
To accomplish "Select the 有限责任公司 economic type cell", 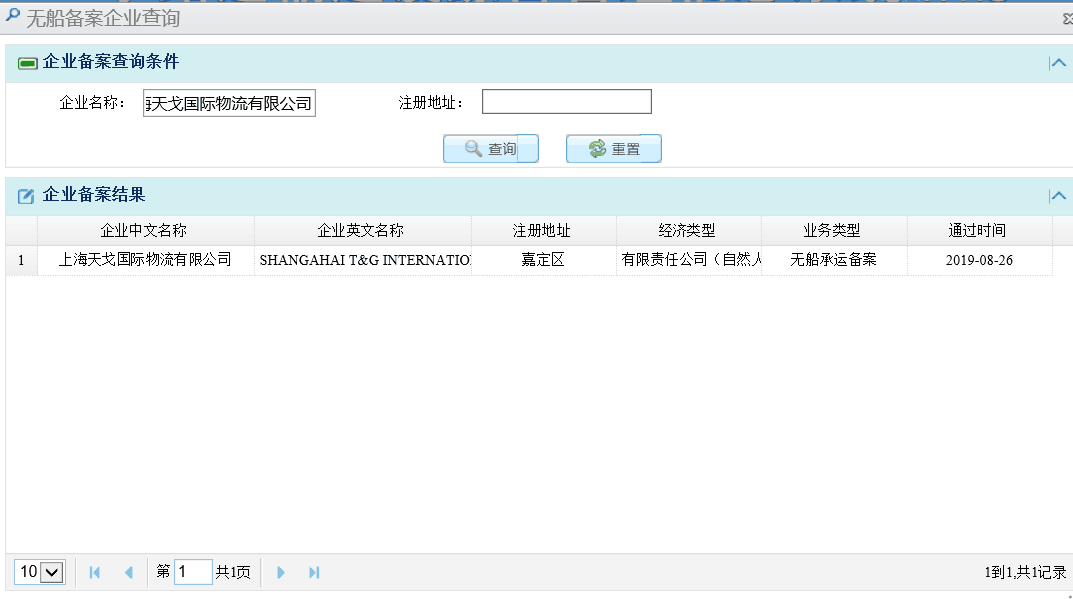I will [x=688, y=260].
